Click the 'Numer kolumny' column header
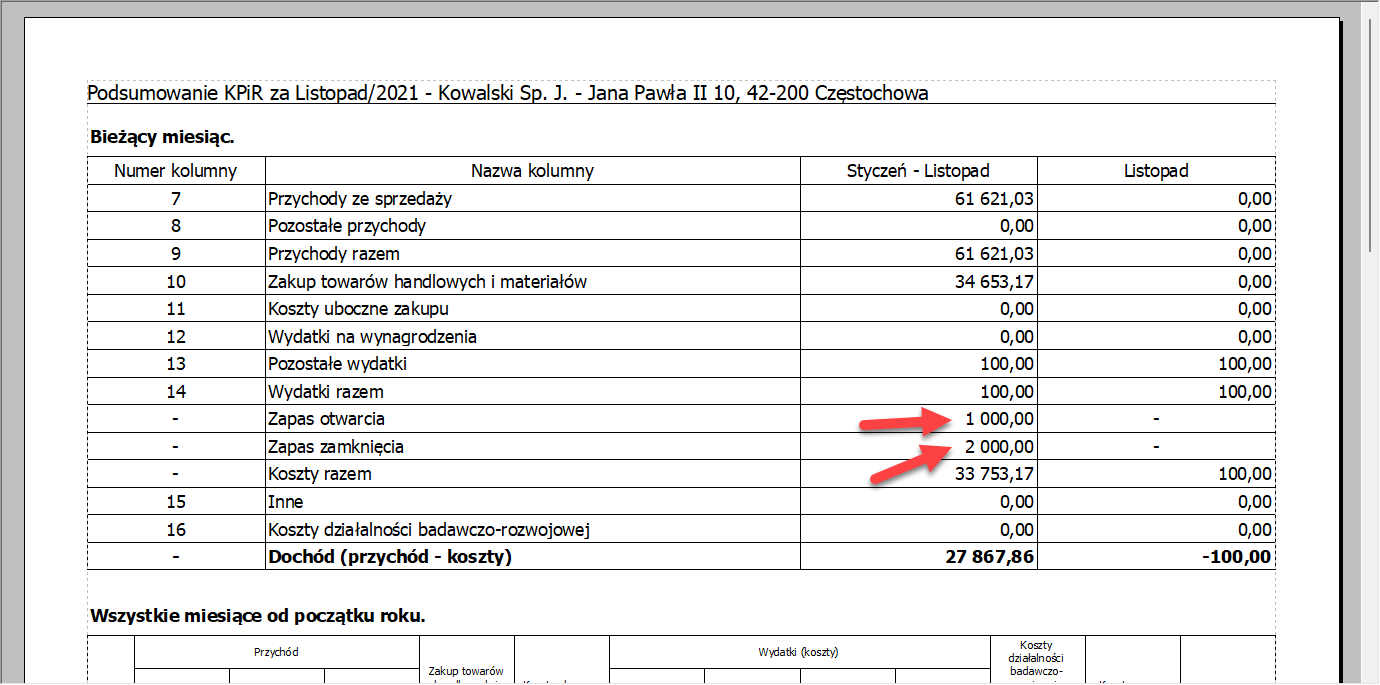The width and height of the screenshot is (1380, 685). [176, 170]
